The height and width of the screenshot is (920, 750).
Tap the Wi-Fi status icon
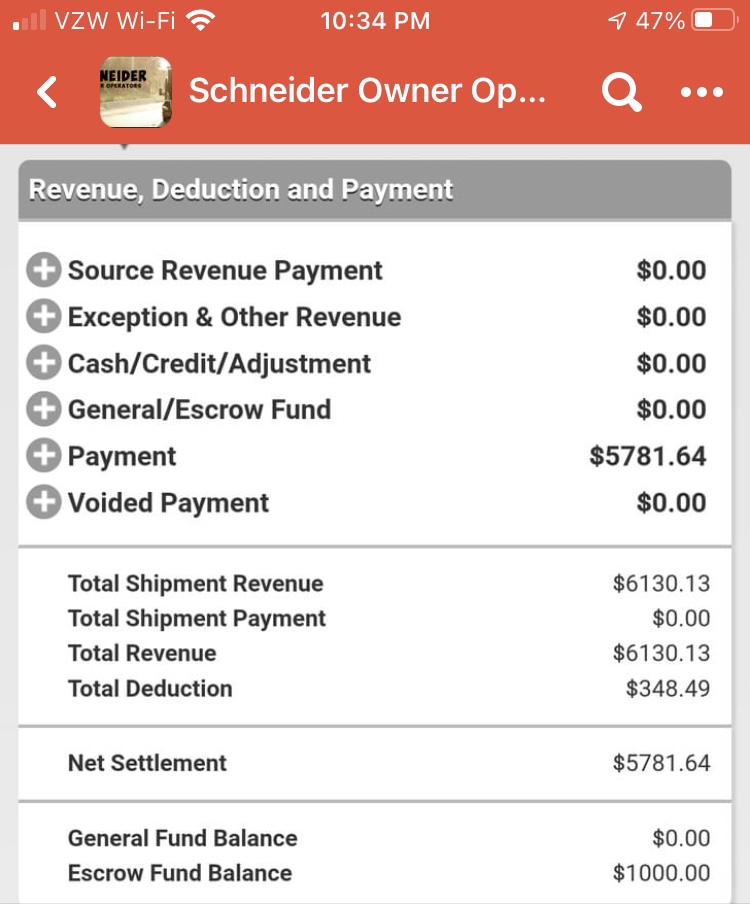point(201,21)
